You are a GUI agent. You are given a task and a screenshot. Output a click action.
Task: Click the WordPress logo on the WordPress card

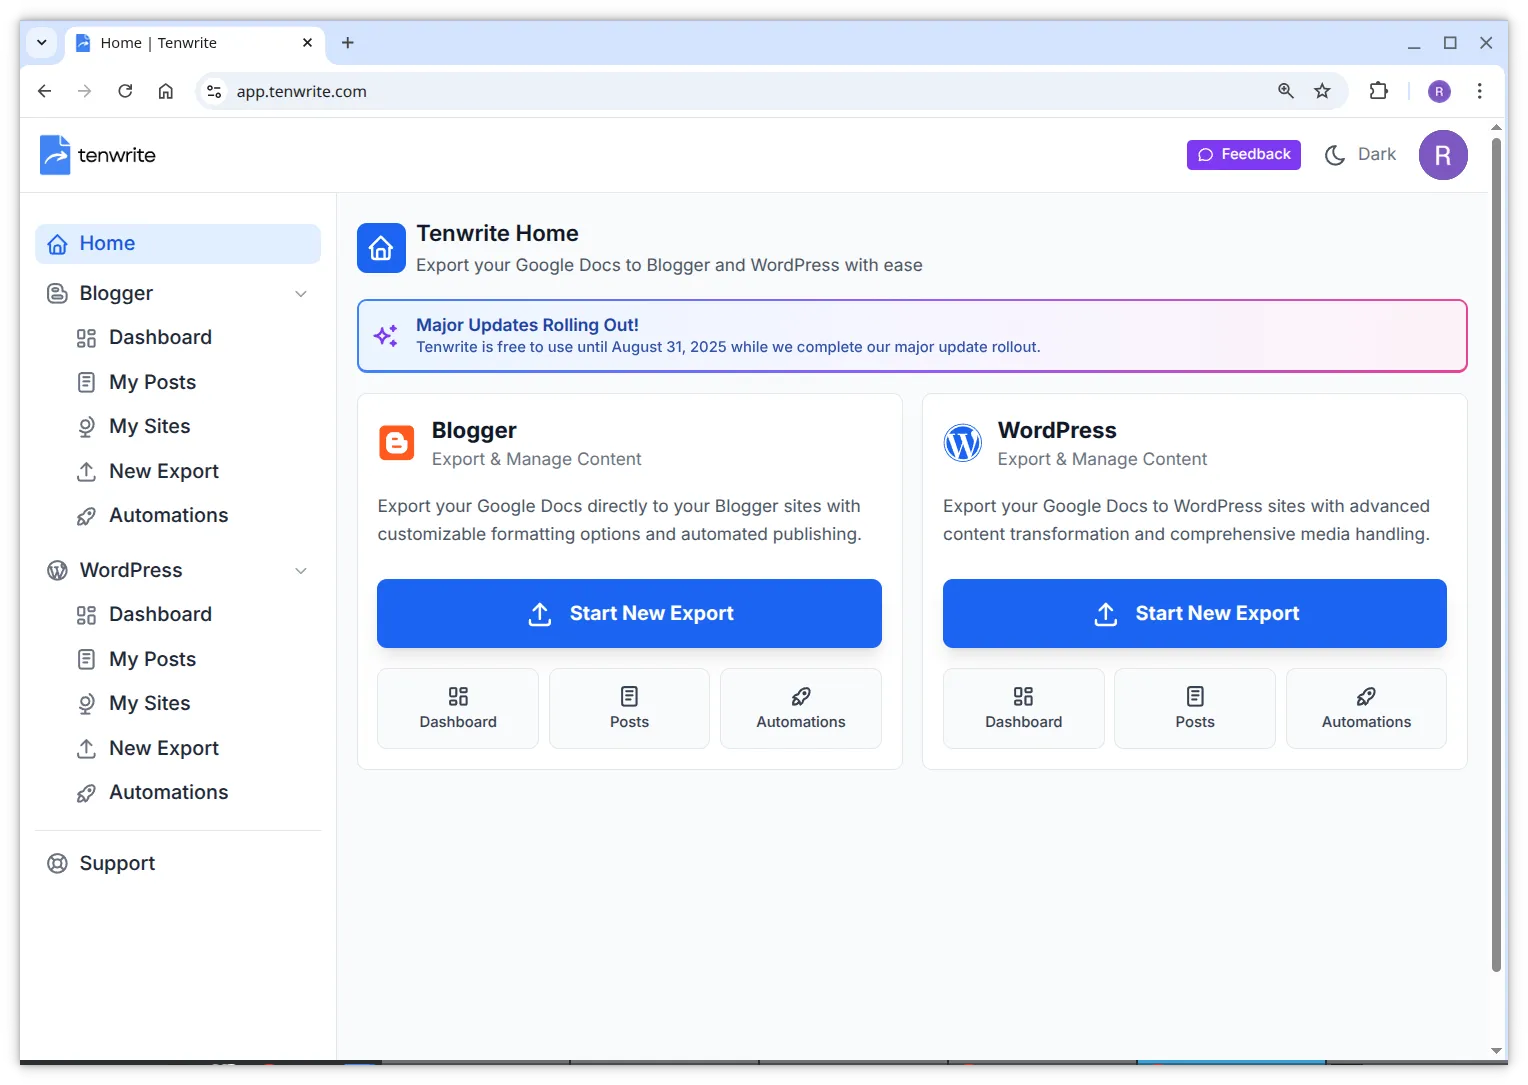[x=962, y=443]
